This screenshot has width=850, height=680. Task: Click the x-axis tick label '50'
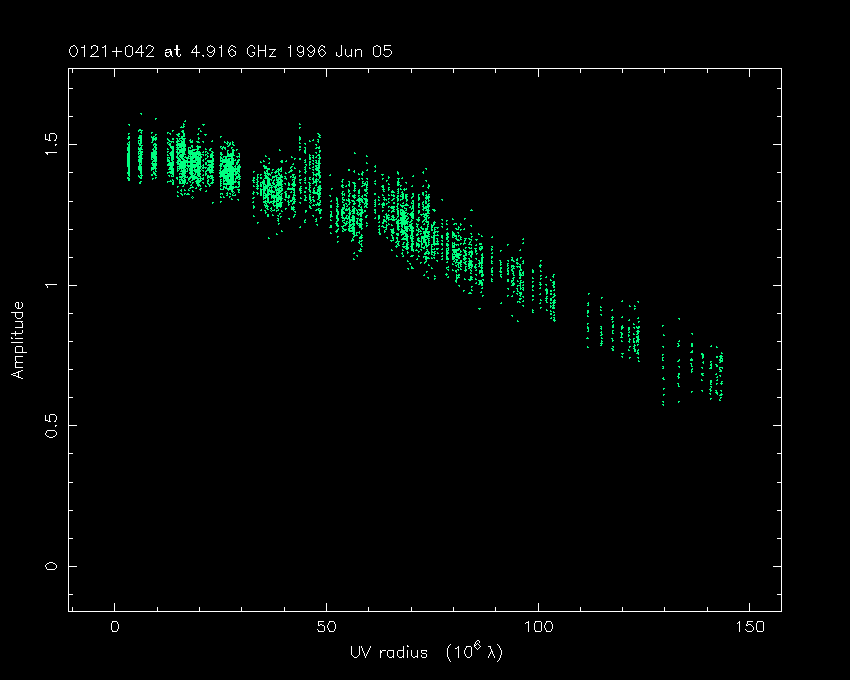click(x=326, y=627)
